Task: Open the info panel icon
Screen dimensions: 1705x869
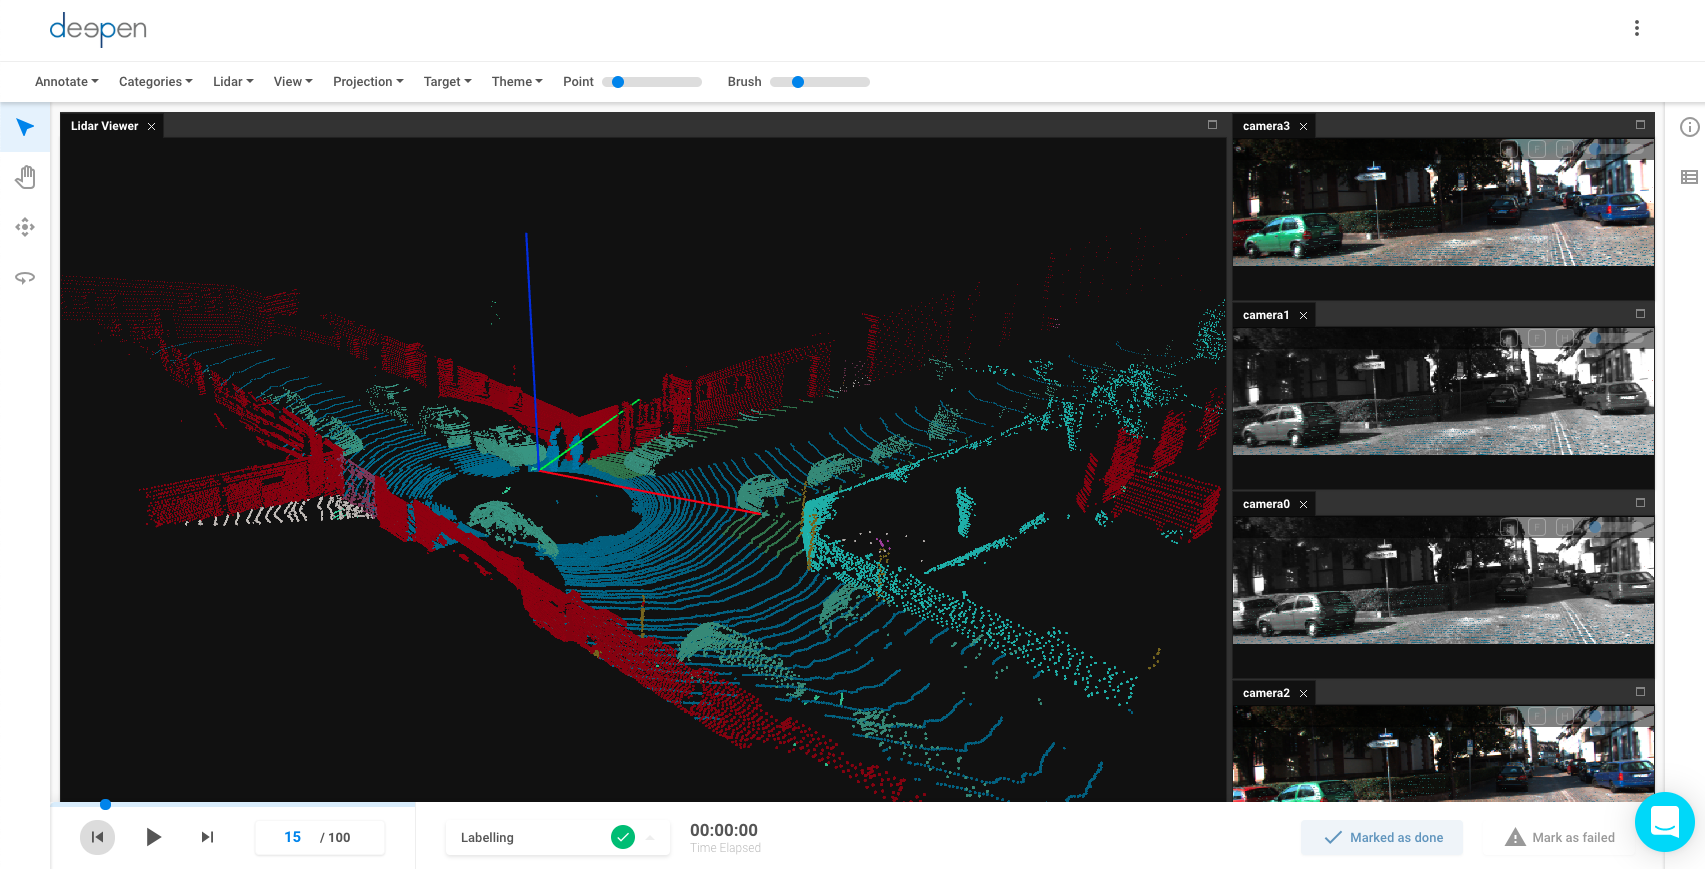Action: (x=1690, y=127)
